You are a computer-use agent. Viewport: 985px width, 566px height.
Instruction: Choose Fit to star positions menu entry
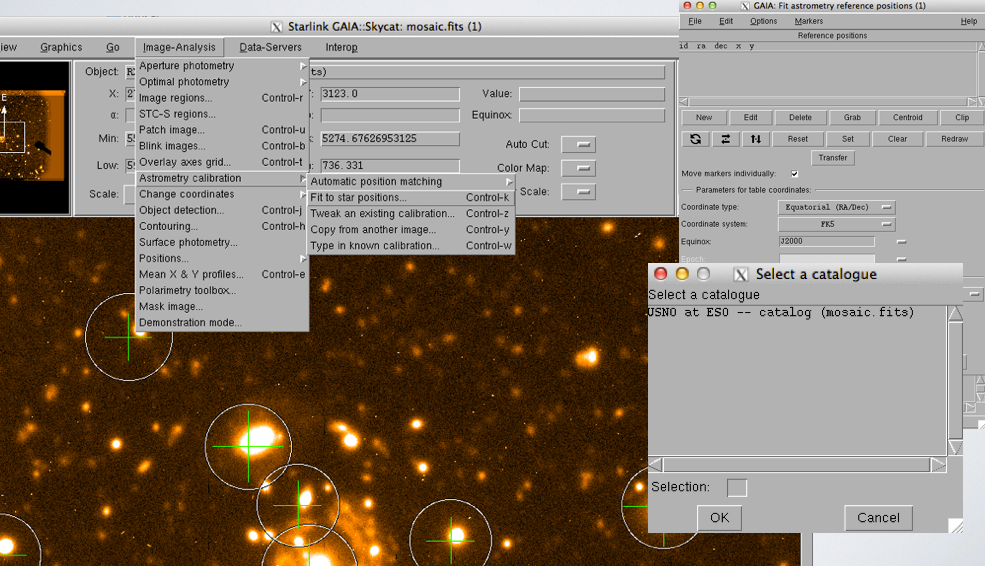point(359,198)
